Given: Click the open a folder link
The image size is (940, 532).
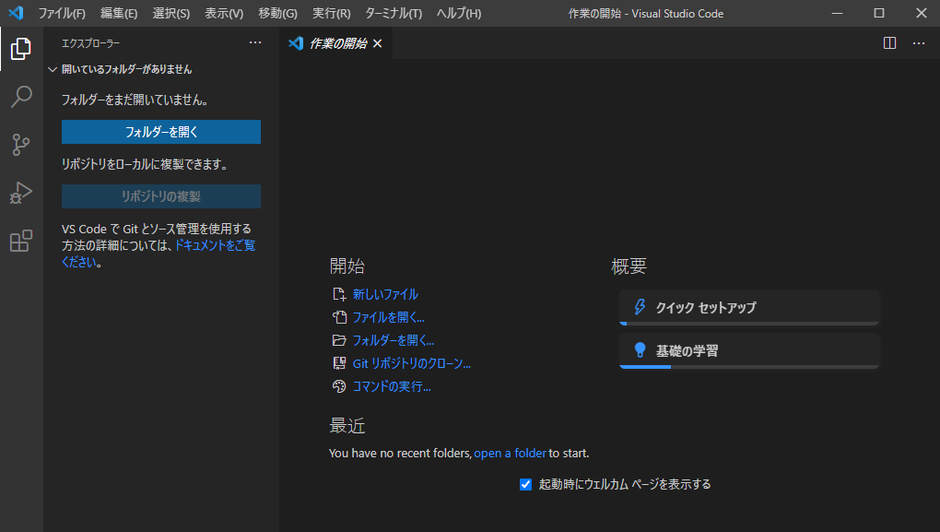Looking at the screenshot, I should 510,453.
